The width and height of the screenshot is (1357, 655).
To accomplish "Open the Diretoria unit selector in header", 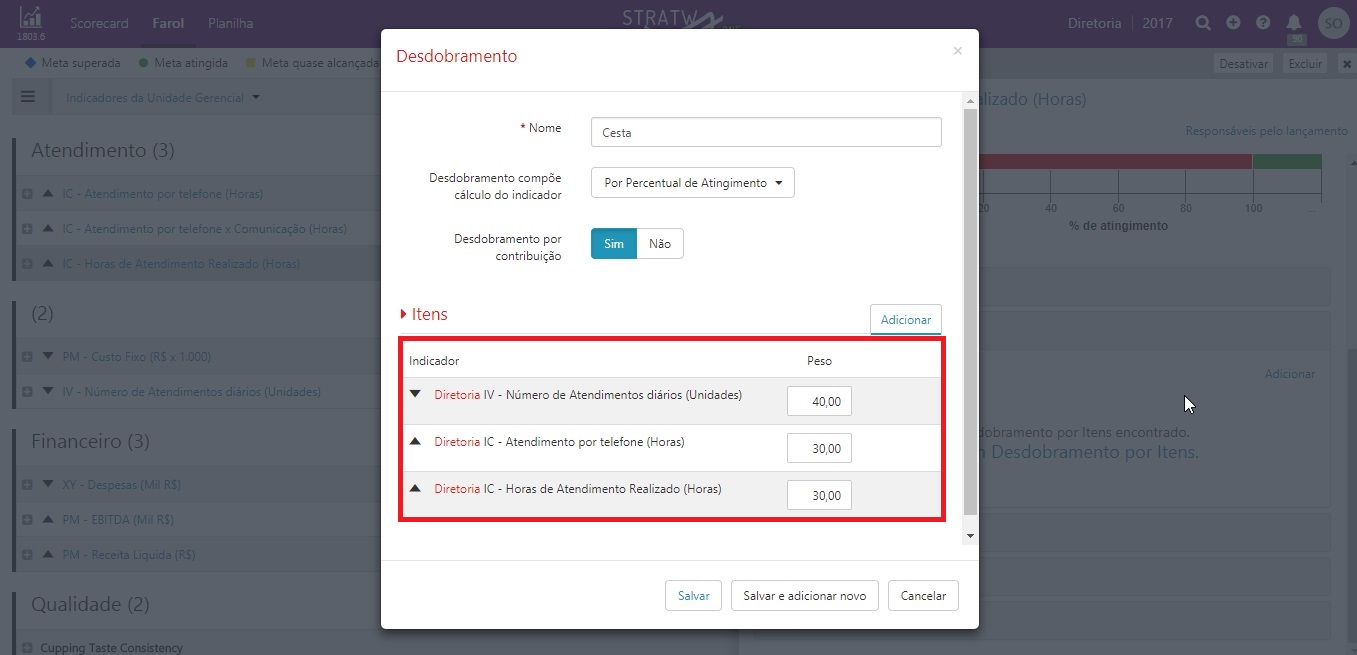I will [1094, 23].
